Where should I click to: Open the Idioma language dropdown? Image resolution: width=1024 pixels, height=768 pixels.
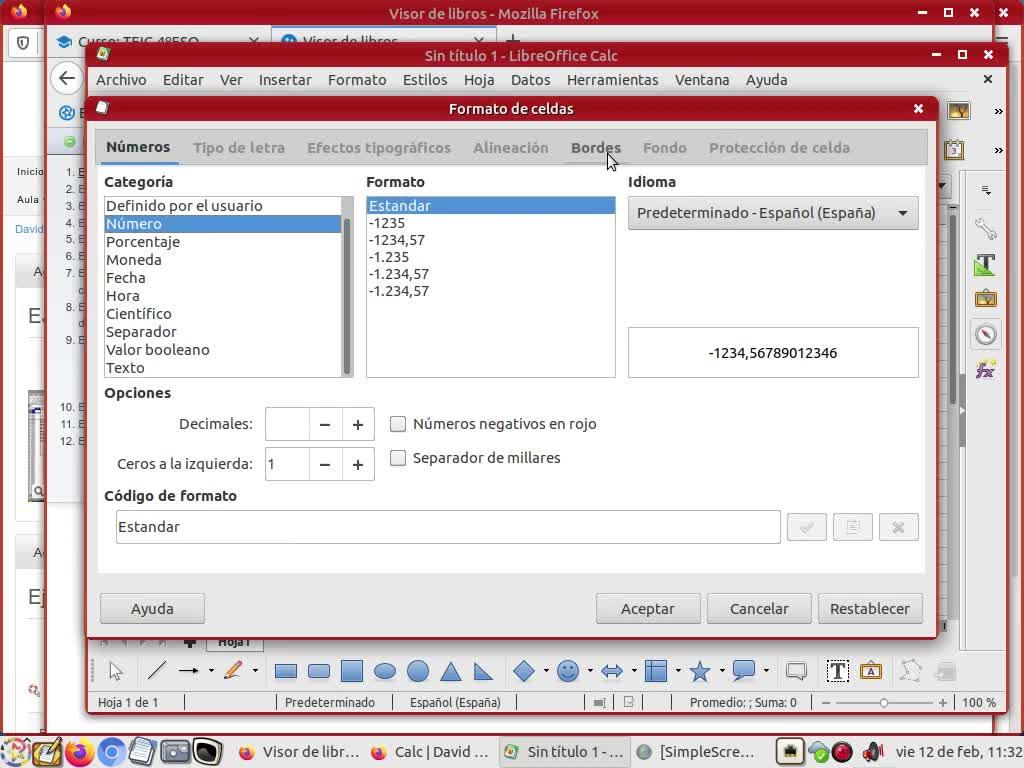(773, 213)
